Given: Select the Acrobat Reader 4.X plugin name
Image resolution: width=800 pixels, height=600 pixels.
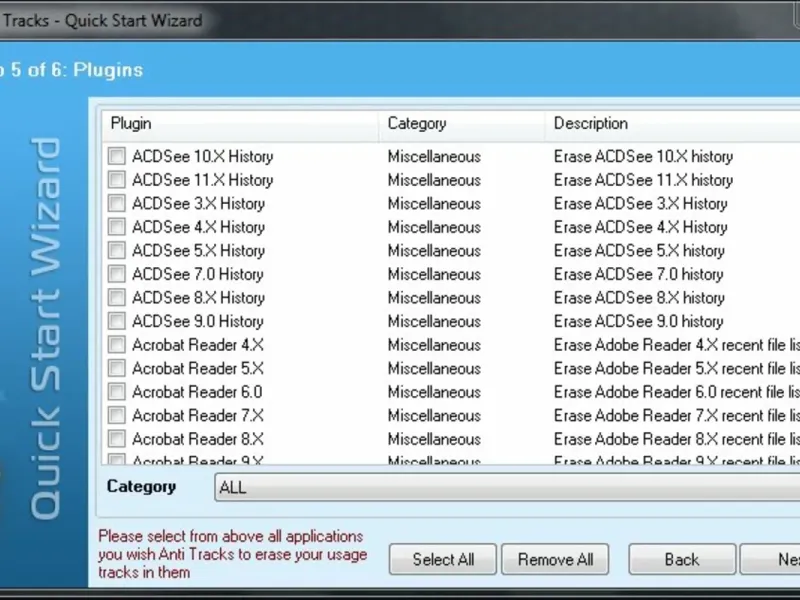Looking at the screenshot, I should pos(198,345).
